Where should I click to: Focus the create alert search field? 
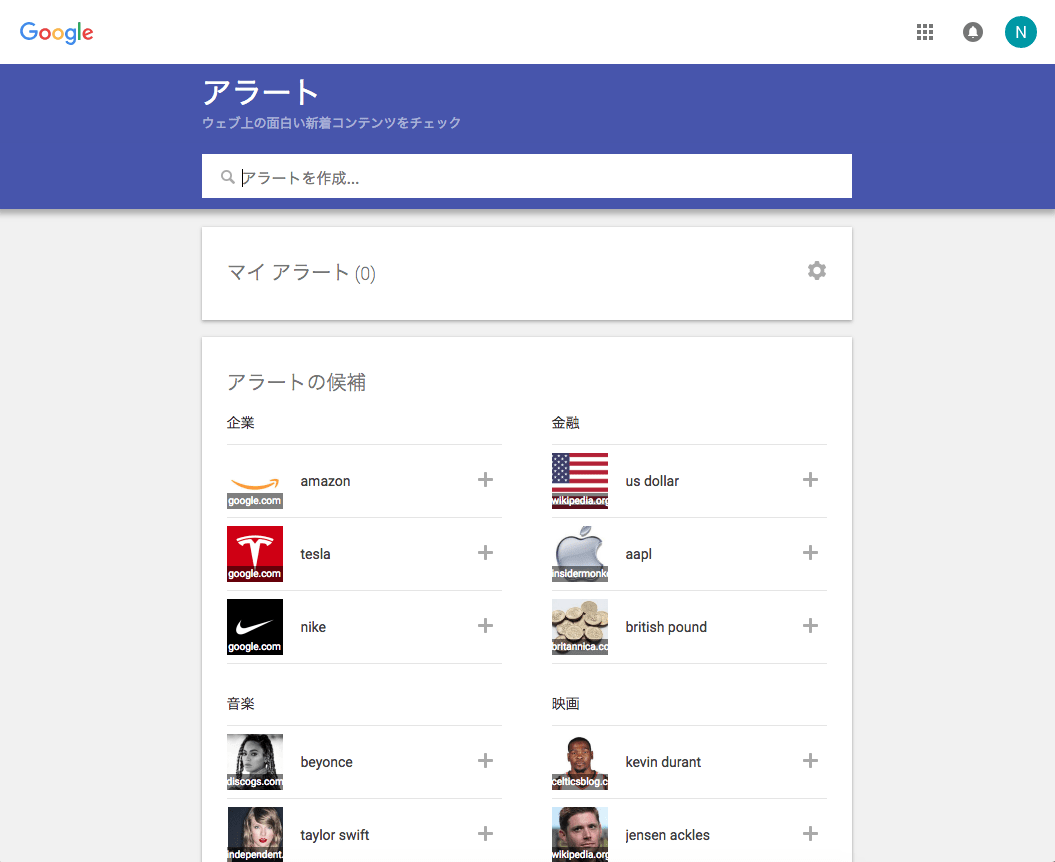527,176
